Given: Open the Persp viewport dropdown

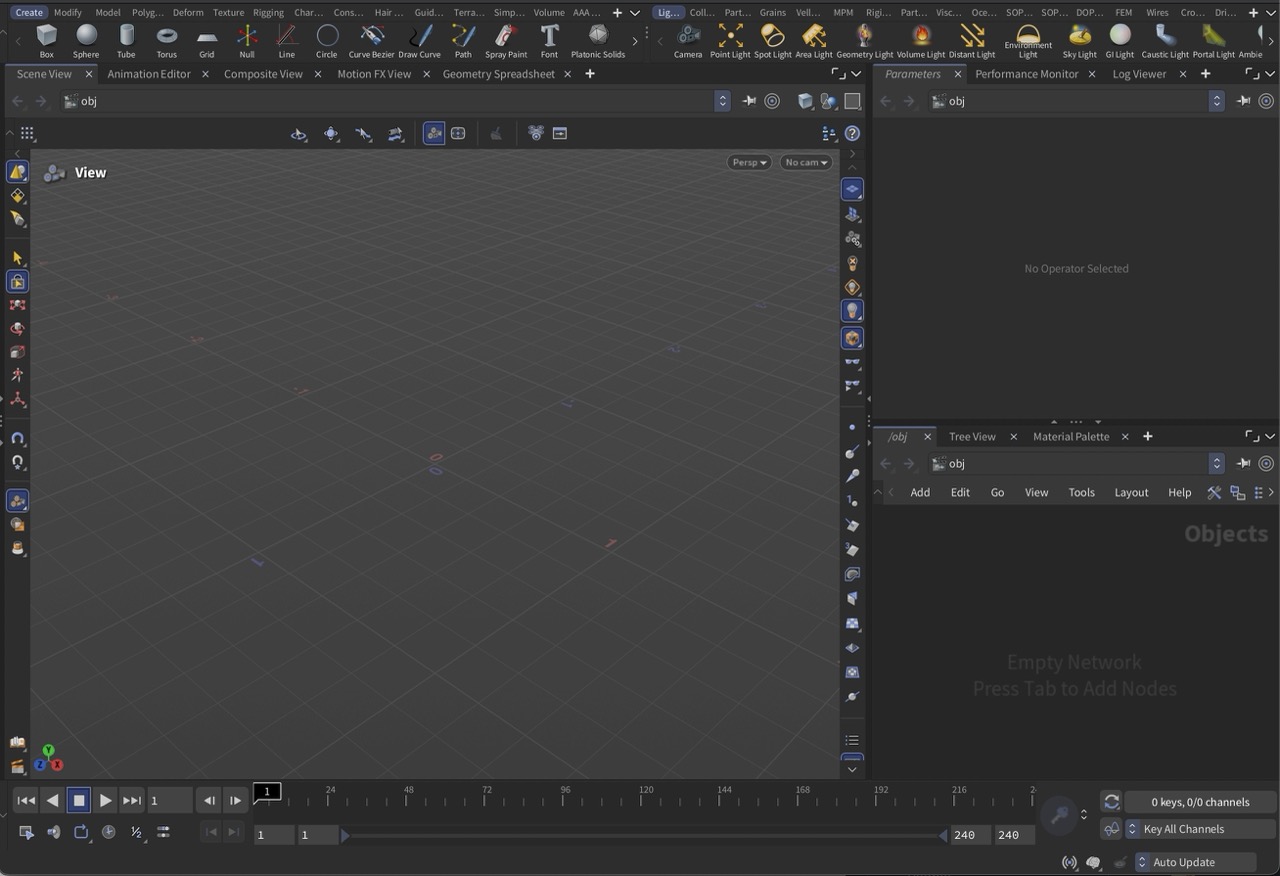Looking at the screenshot, I should click(749, 162).
